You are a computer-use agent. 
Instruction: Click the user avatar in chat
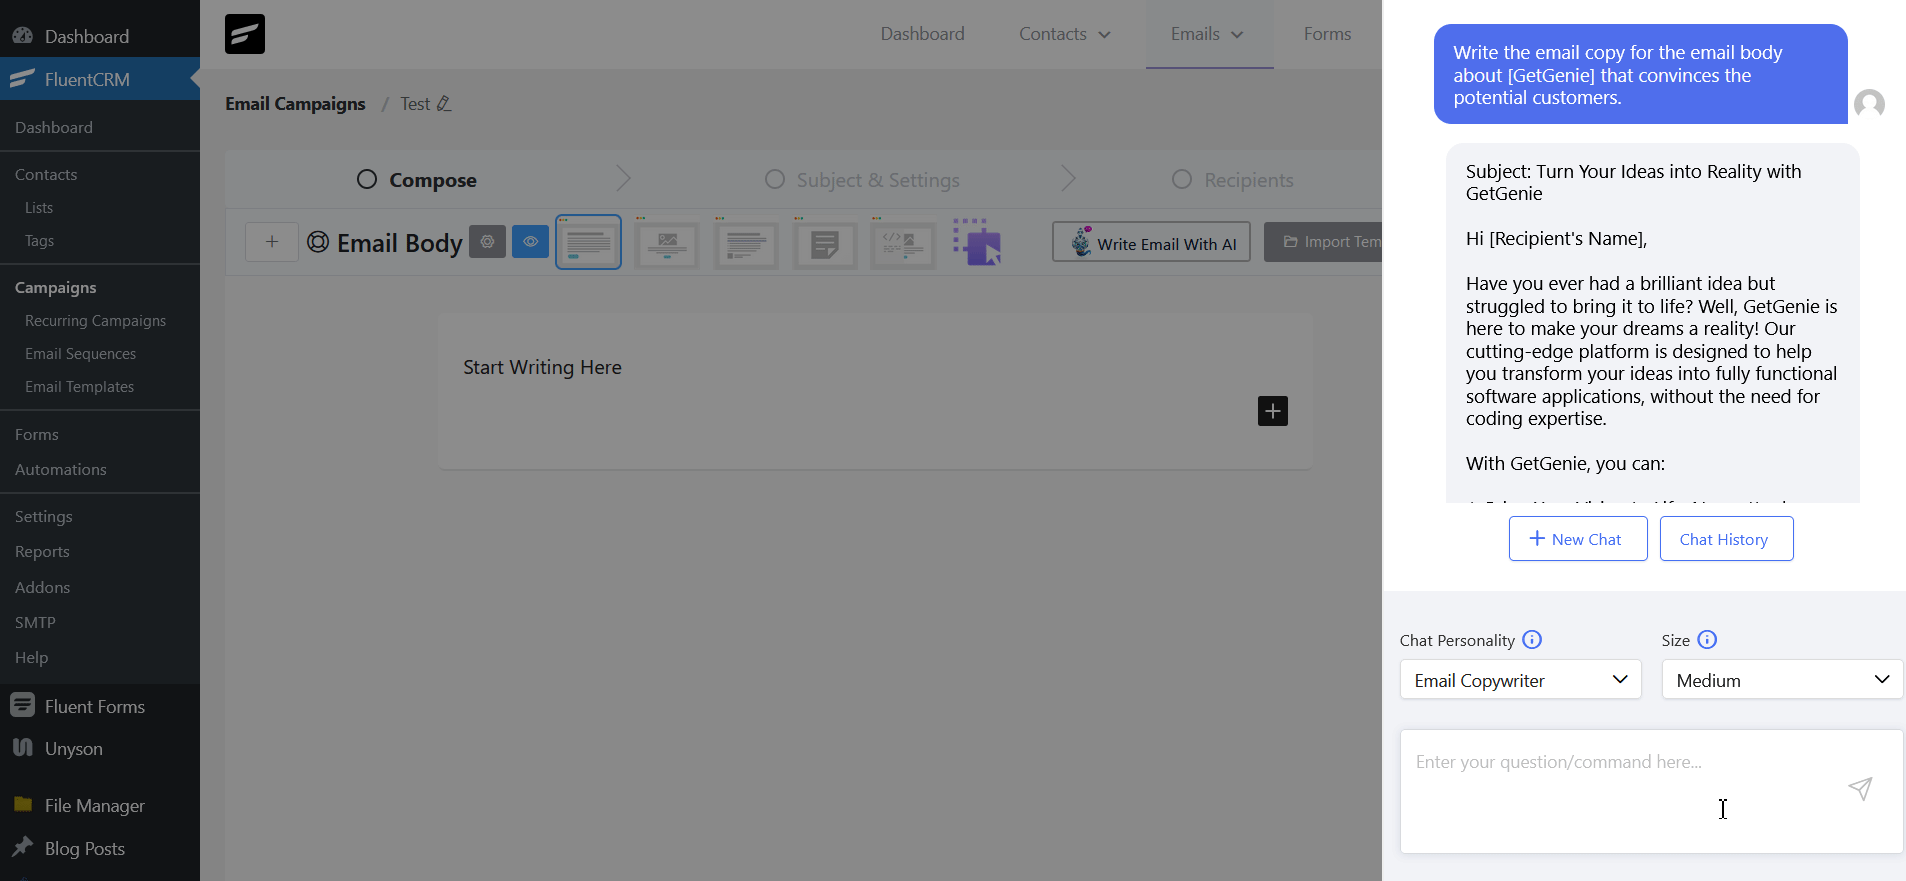1869,104
